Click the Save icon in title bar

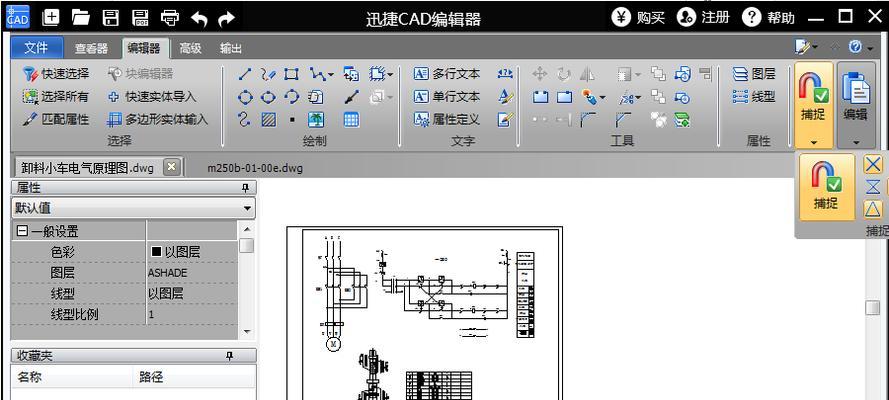111,18
